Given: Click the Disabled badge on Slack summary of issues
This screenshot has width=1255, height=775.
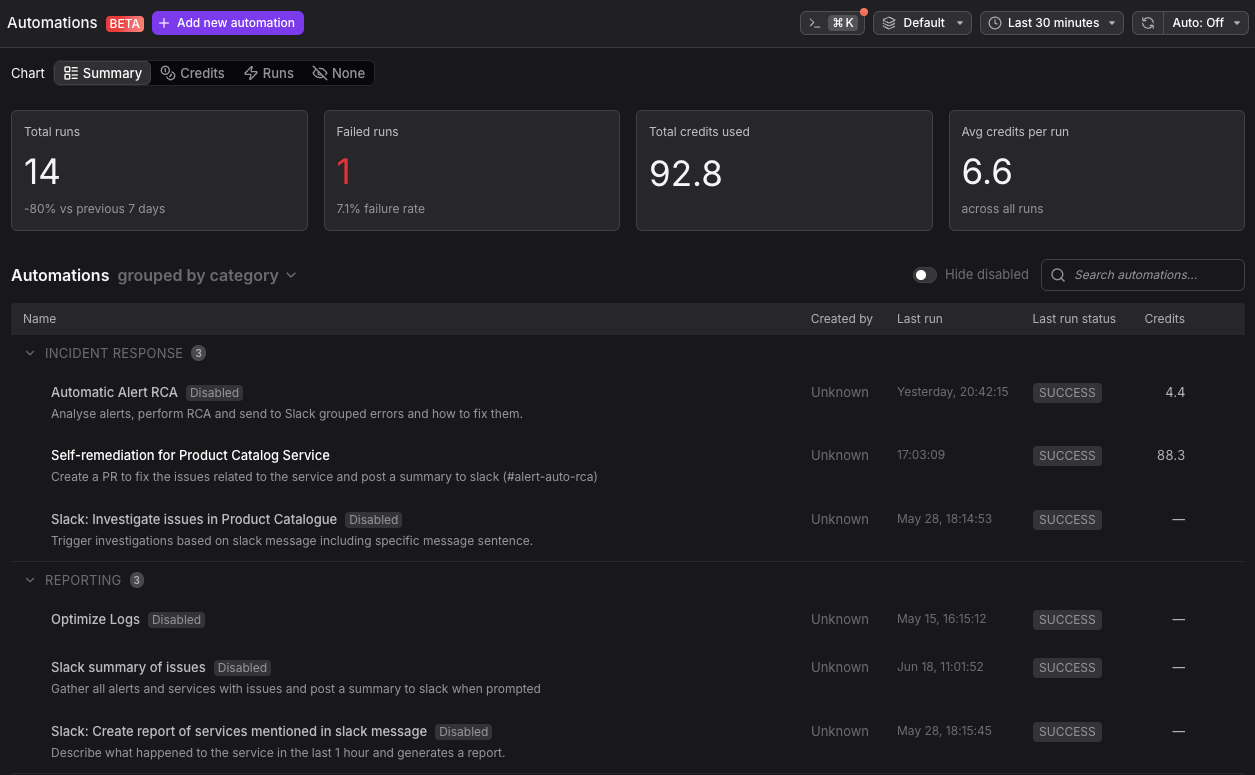Looking at the screenshot, I should click(x=243, y=668).
